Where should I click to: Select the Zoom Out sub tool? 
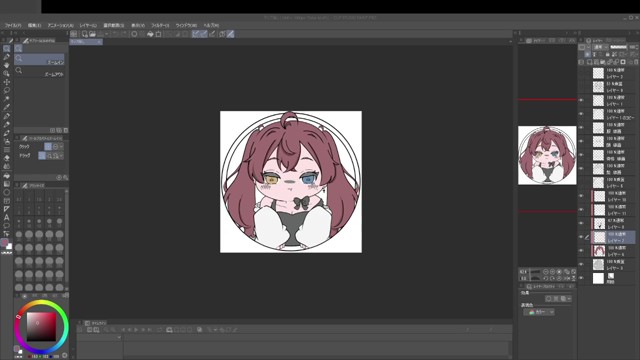[x=39, y=72]
